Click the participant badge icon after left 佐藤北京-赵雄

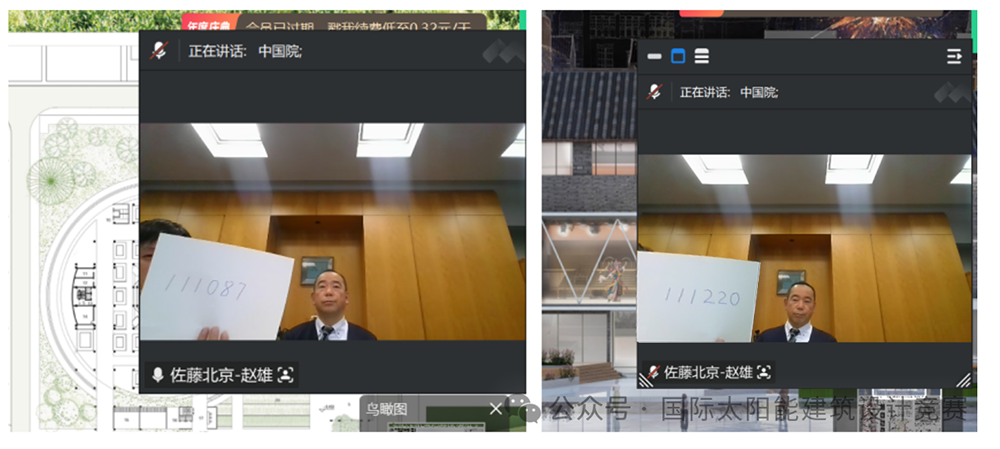(x=287, y=375)
